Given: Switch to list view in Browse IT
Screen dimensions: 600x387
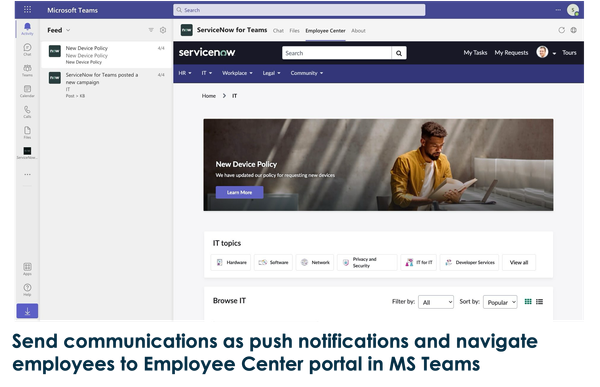Looking at the screenshot, I should coord(540,302).
